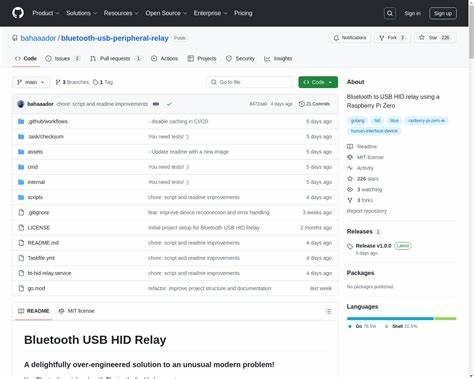Click the cmd folder icon

click(21, 167)
